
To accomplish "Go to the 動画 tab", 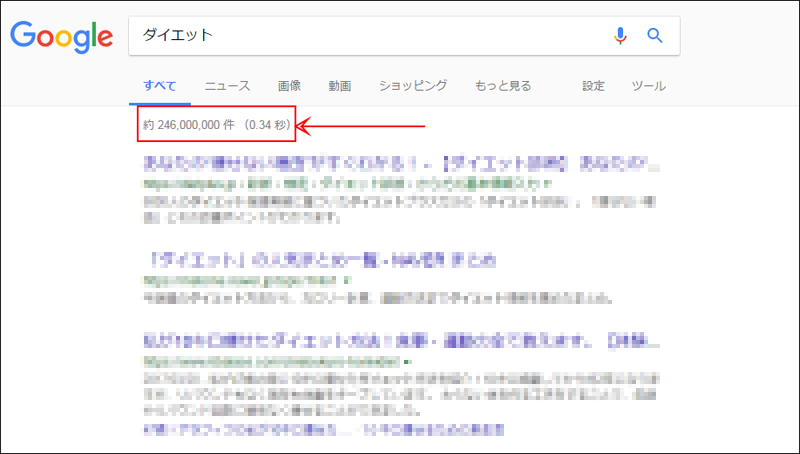I will click(340, 86).
